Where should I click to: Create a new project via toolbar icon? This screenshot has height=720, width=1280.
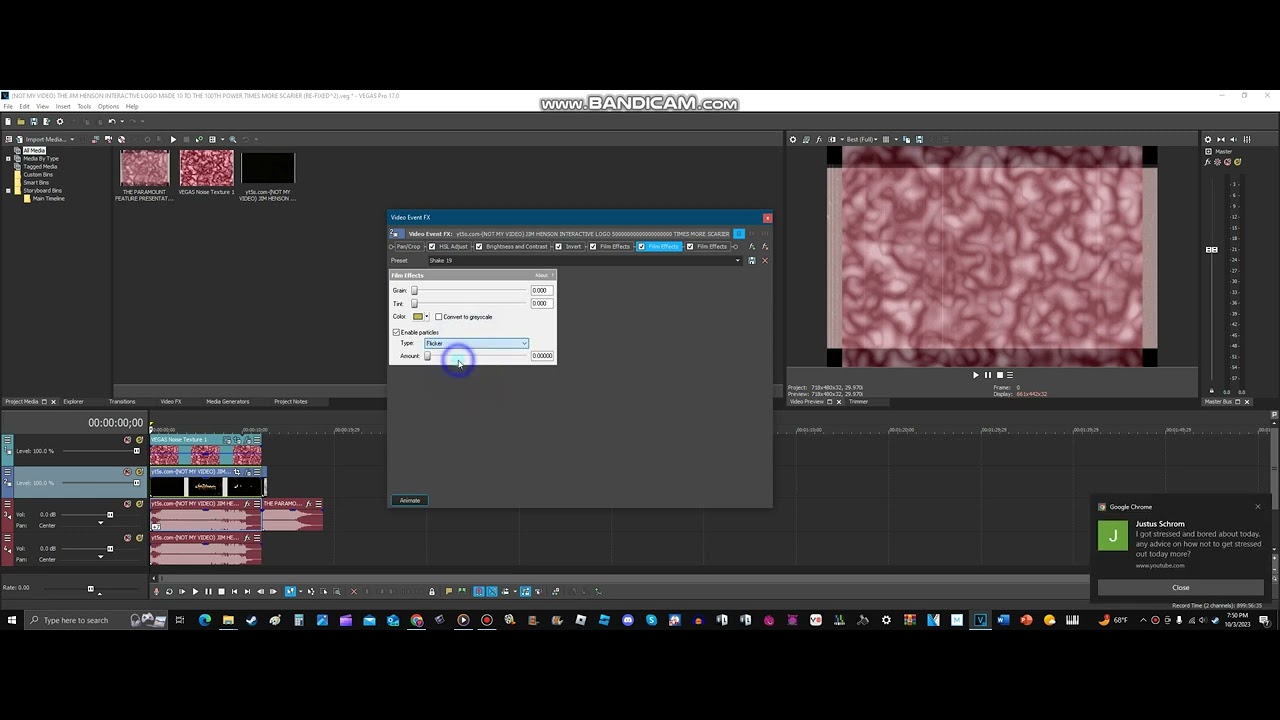pos(8,122)
